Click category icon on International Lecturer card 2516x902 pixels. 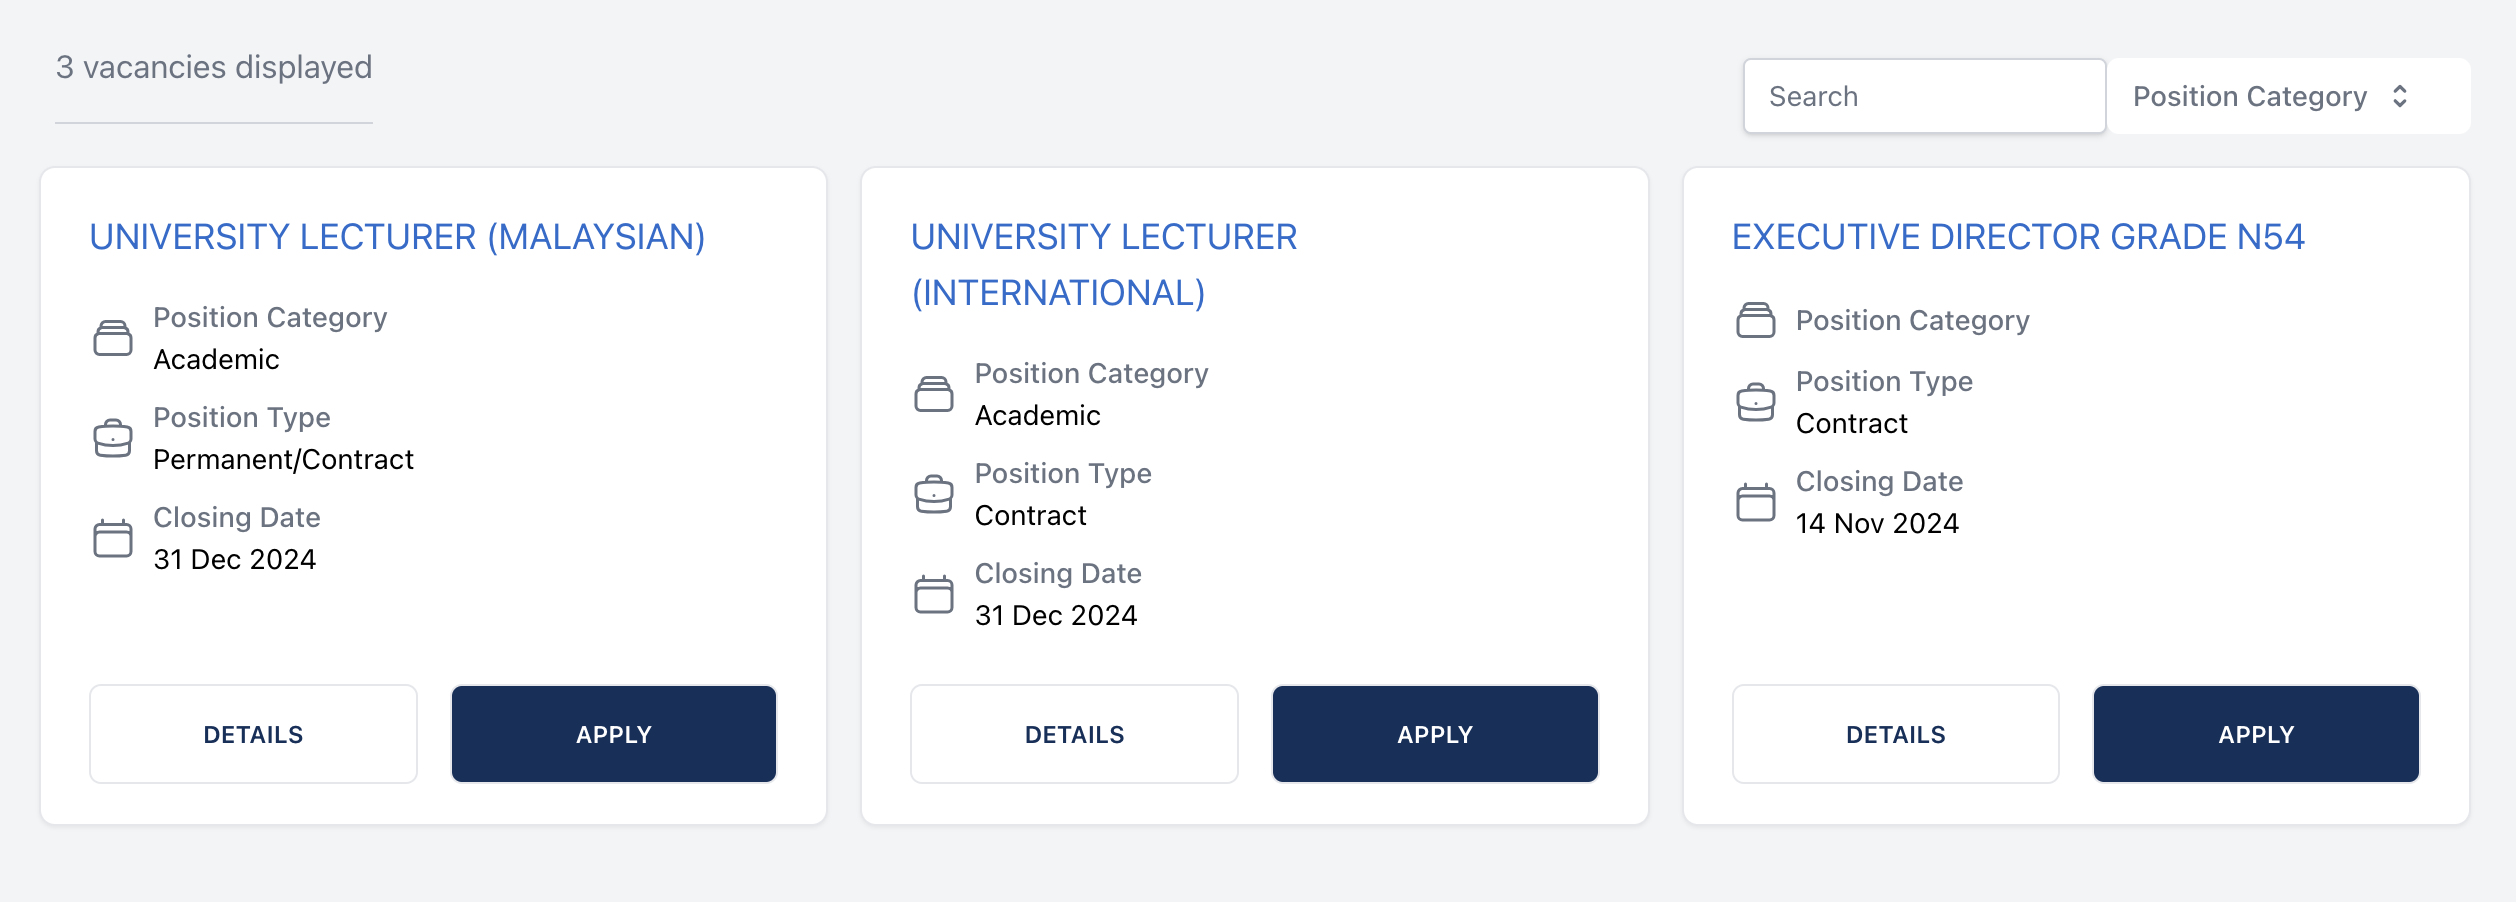933,394
